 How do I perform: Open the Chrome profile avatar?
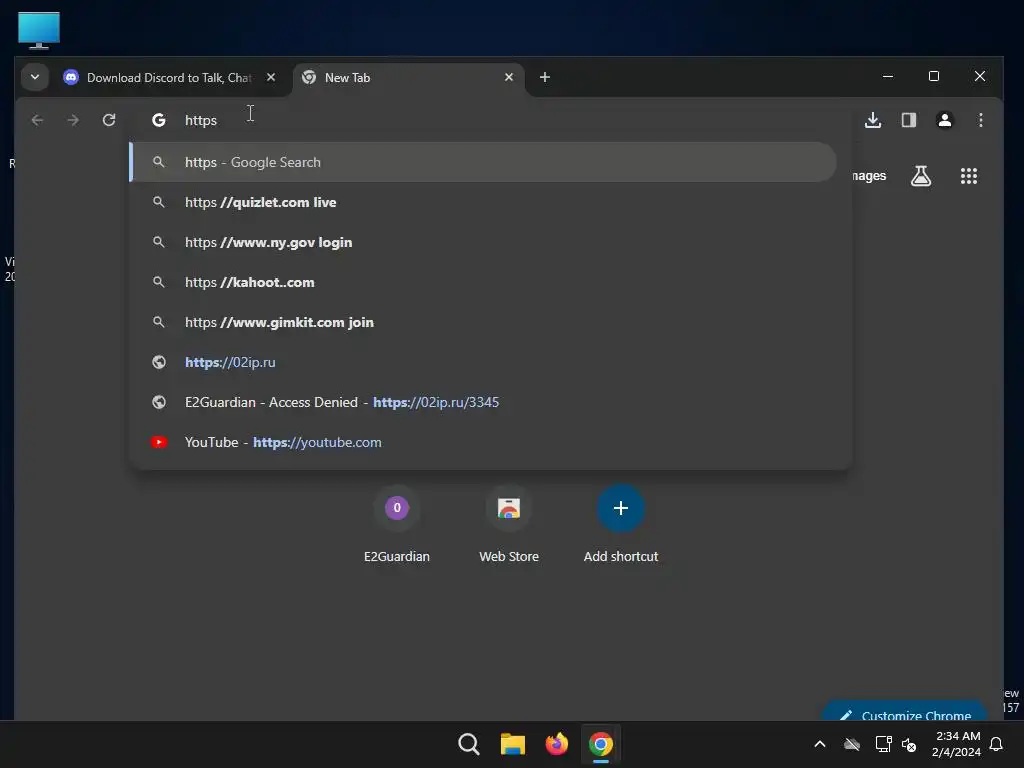coord(944,120)
